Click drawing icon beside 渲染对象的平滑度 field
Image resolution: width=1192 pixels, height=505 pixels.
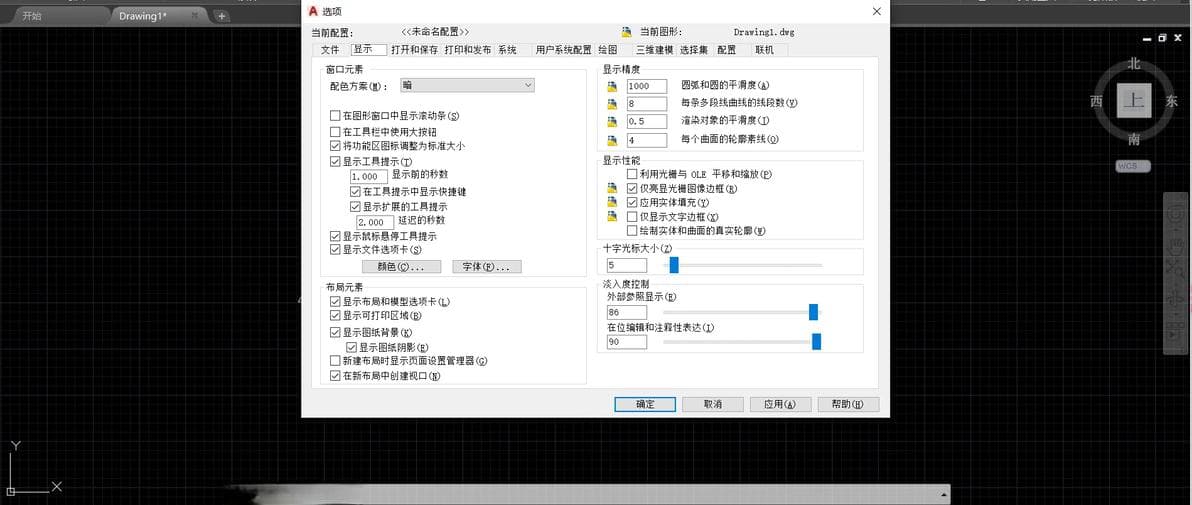click(x=613, y=122)
